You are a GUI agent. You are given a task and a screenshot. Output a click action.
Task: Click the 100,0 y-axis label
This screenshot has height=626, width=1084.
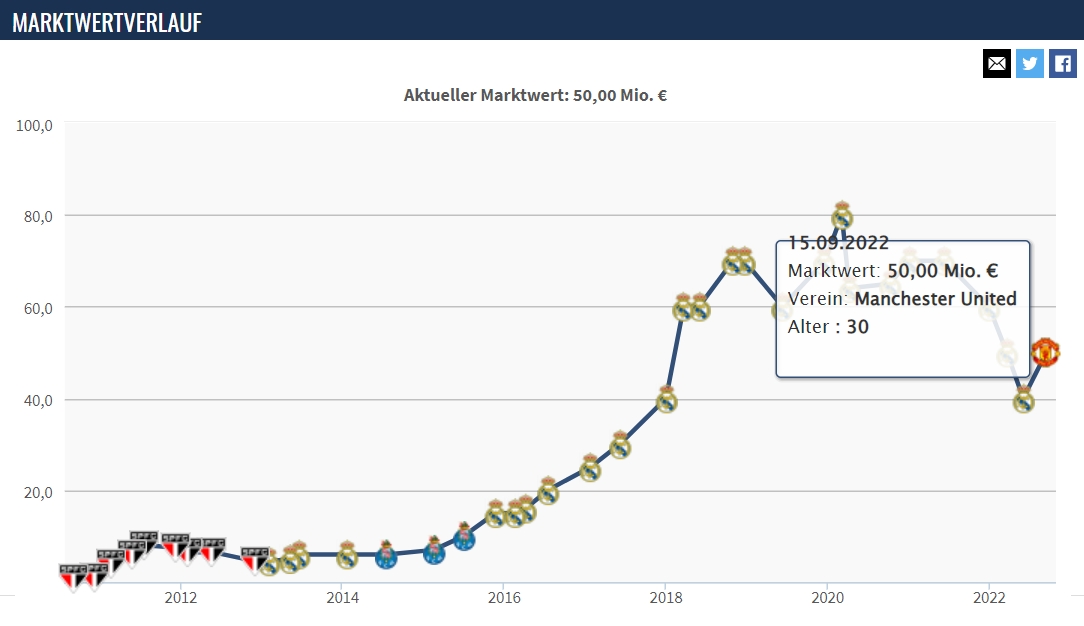tap(35, 126)
